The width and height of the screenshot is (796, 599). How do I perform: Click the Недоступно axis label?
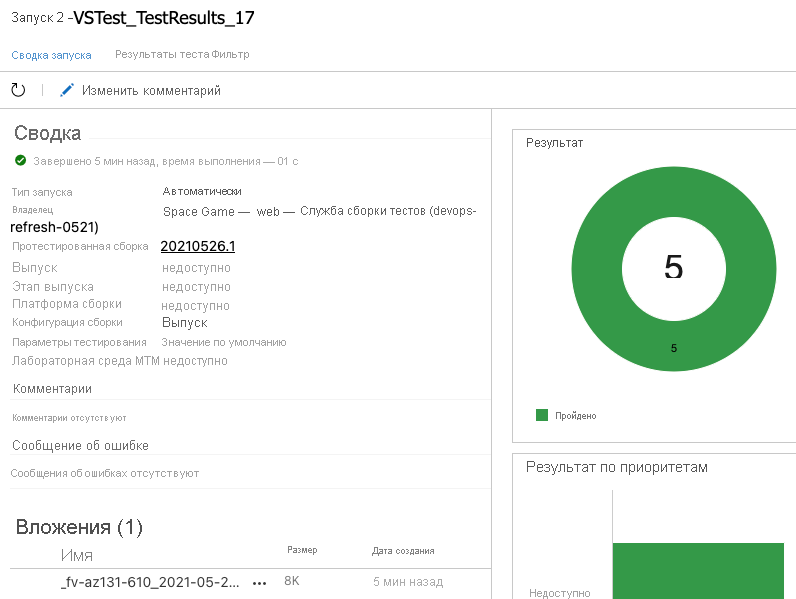pos(560,593)
